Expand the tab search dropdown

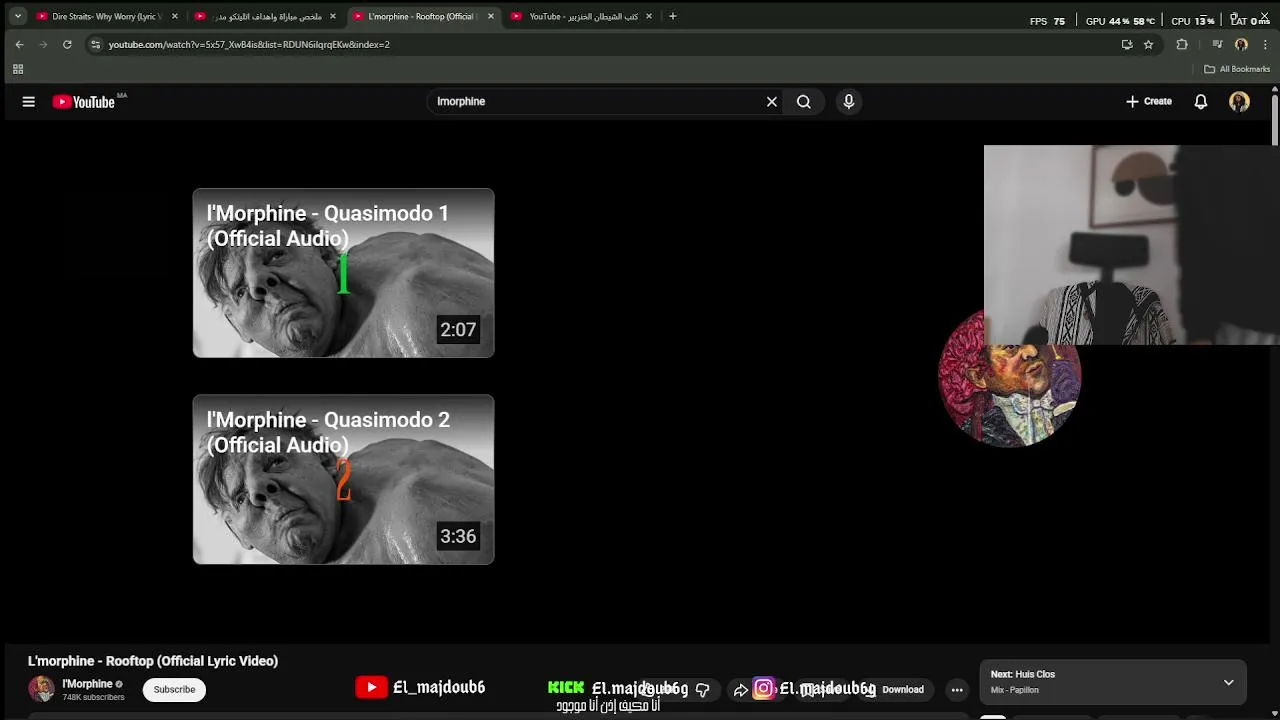pyautogui.click(x=17, y=16)
